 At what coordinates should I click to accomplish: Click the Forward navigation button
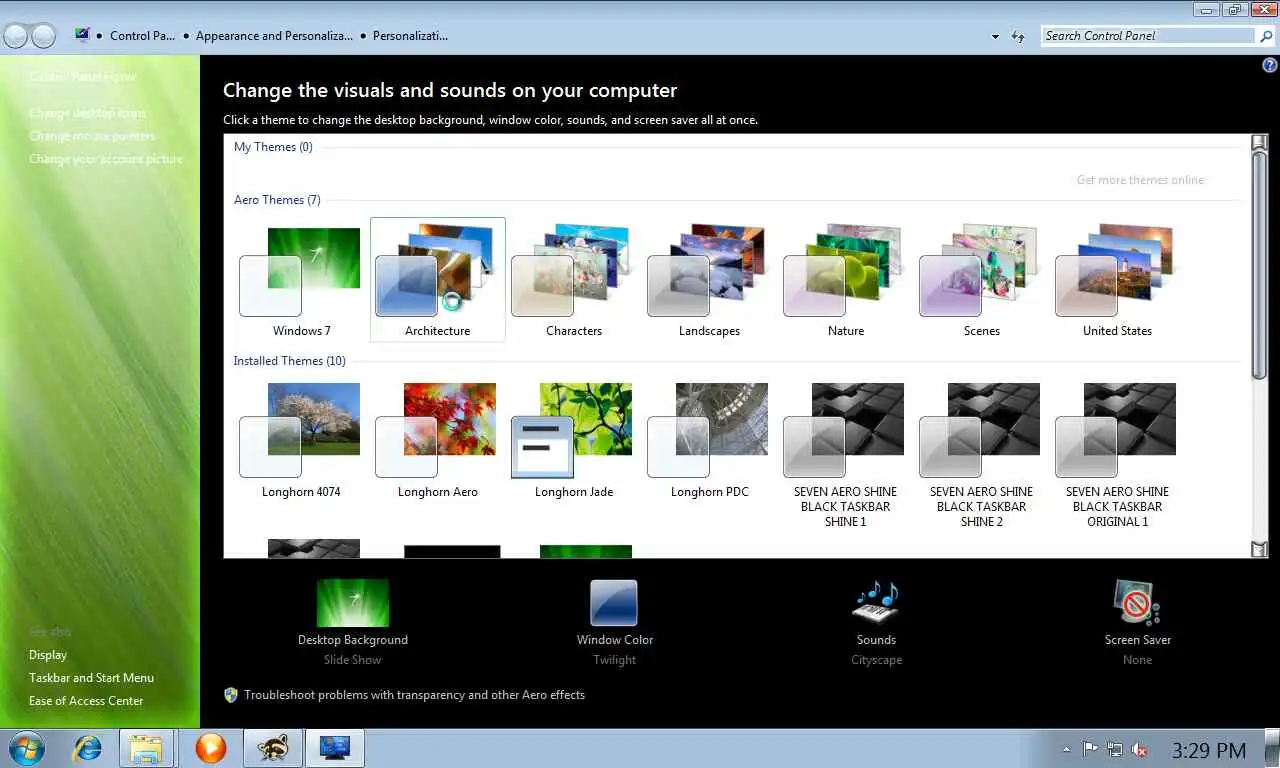43,36
